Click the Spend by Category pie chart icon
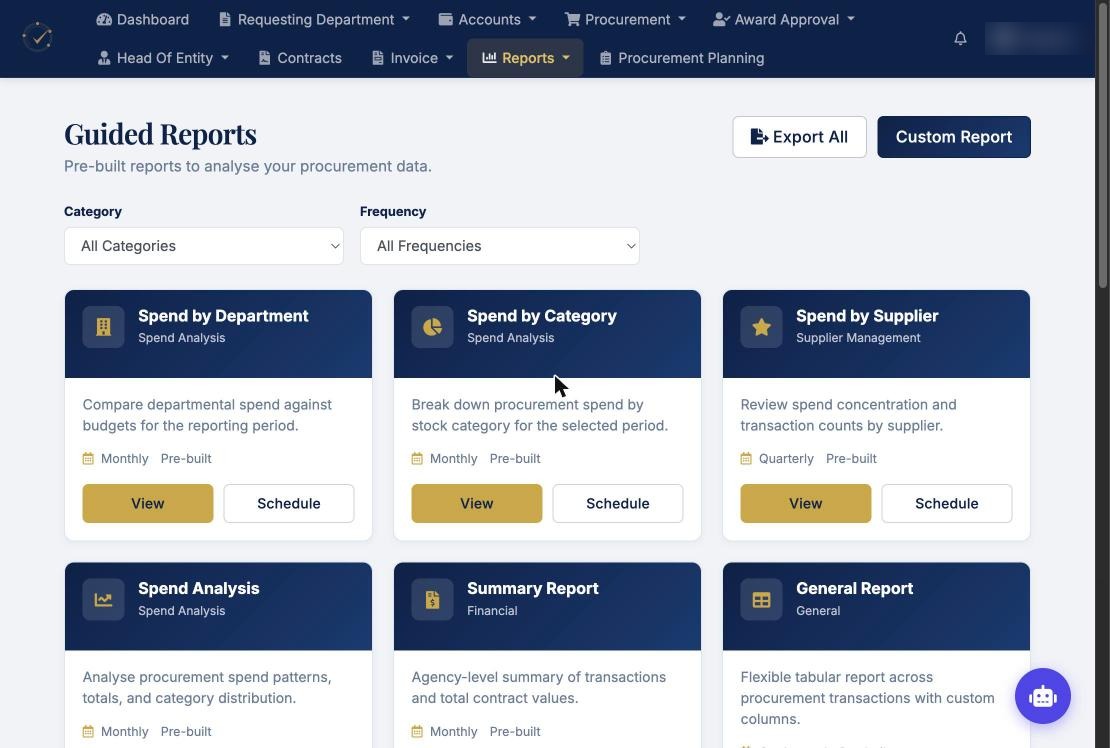 [433, 327]
